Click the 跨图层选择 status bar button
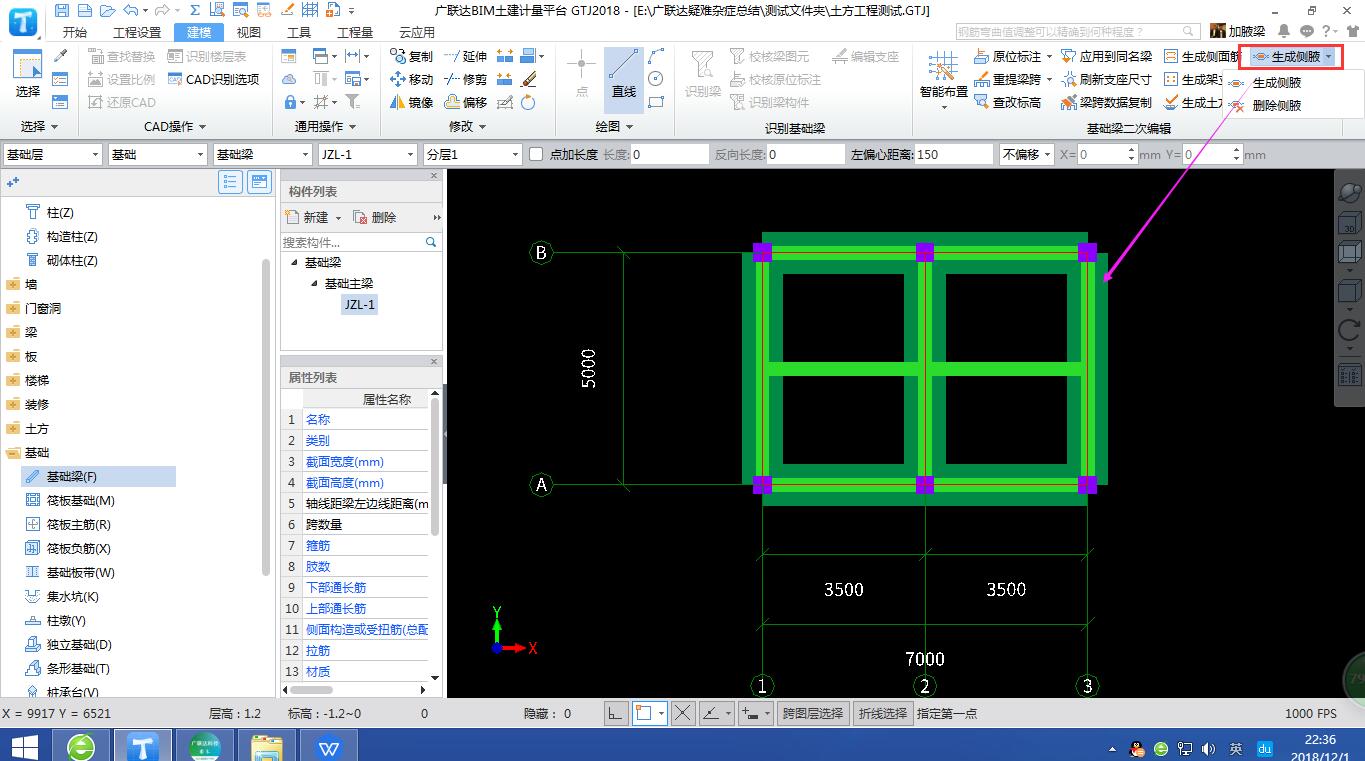1365x761 pixels. (813, 713)
